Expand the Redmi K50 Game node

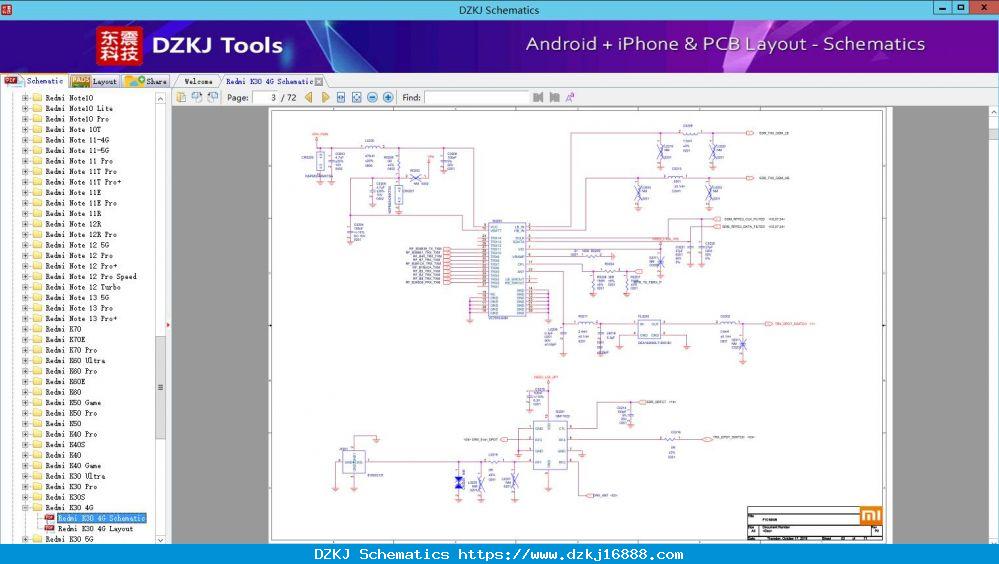[x=25, y=403]
